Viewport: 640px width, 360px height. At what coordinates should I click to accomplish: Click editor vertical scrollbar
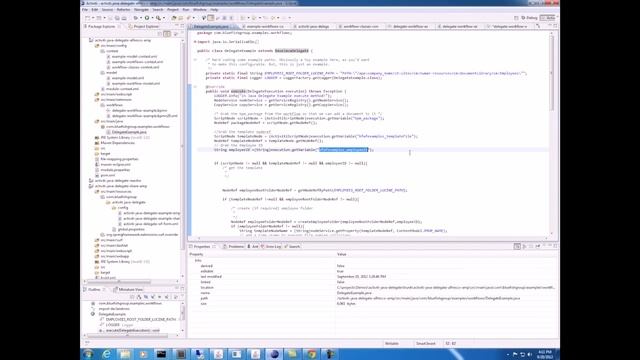pos(551,73)
